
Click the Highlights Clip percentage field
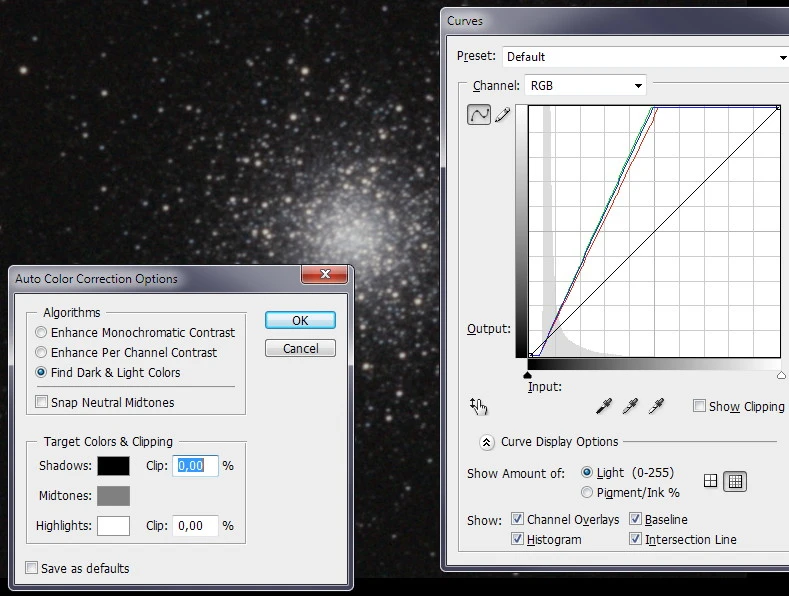pyautogui.click(x=195, y=526)
